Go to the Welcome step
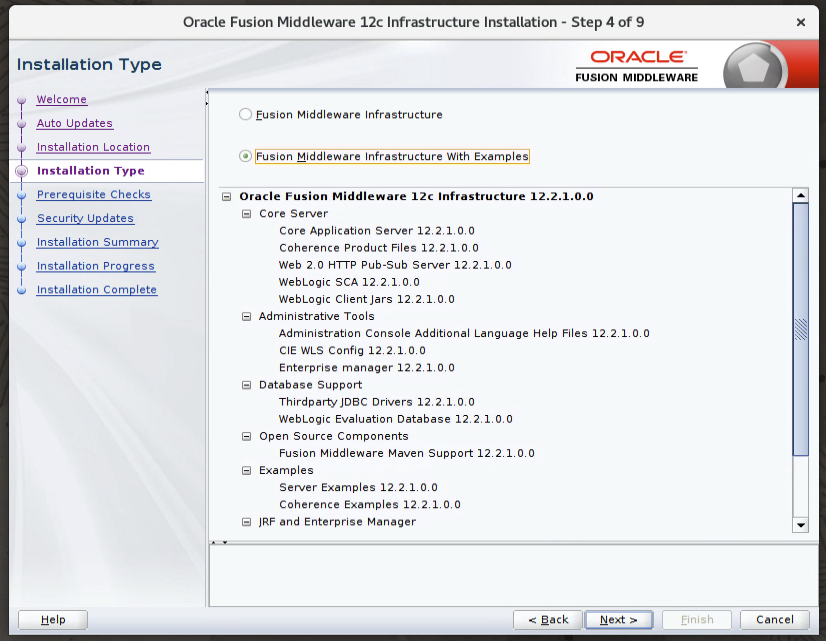 pos(62,99)
